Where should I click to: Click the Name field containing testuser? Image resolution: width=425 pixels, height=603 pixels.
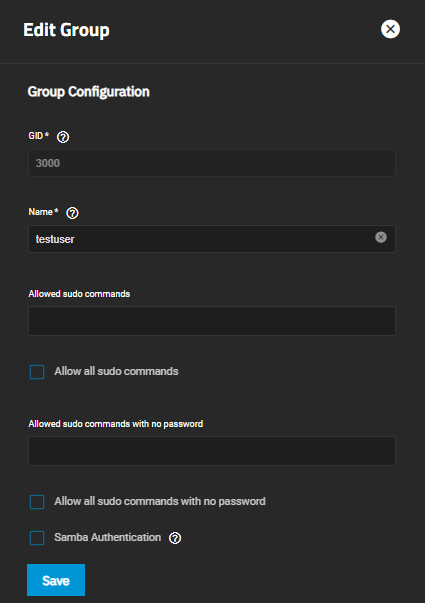point(212,239)
